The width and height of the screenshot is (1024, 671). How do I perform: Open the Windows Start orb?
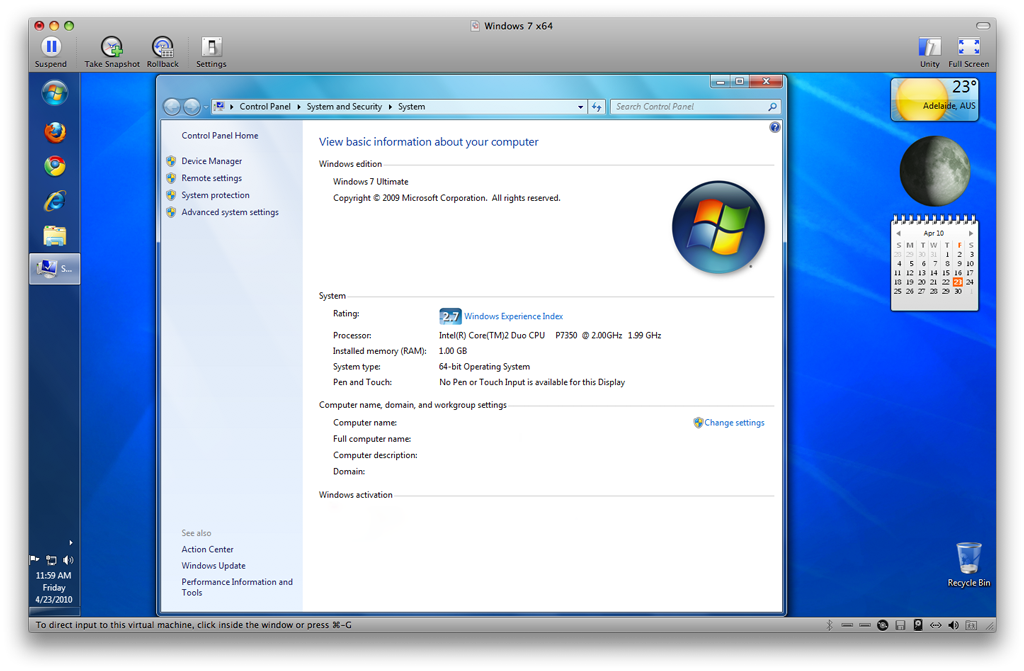[x=55, y=93]
